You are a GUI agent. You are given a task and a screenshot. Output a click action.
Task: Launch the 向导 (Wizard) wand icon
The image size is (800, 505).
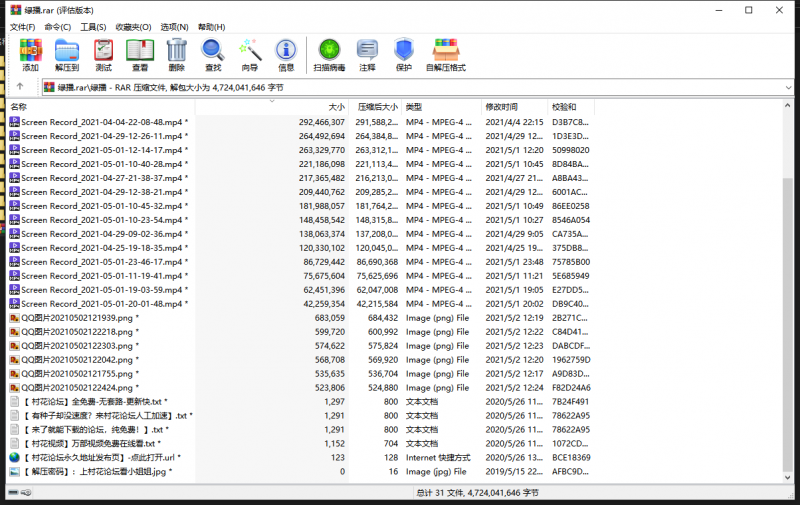coord(249,53)
